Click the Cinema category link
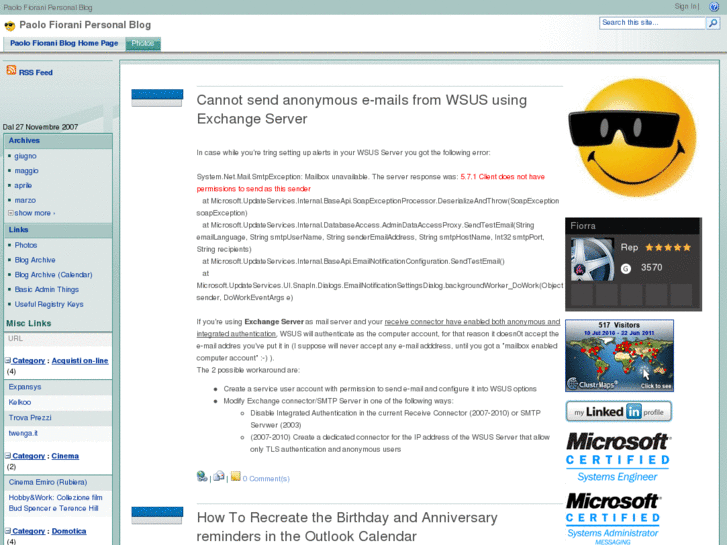This screenshot has height=545, width=727. [65, 456]
